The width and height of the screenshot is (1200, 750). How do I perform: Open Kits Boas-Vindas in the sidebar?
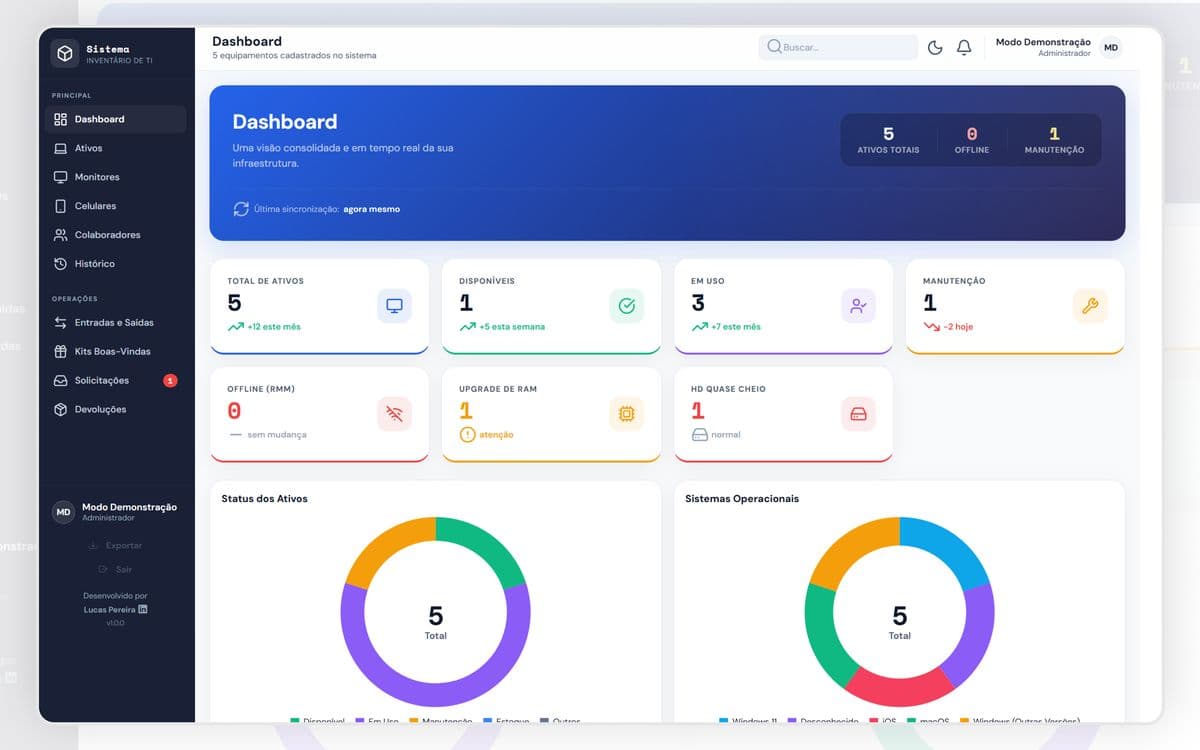tap(116, 352)
